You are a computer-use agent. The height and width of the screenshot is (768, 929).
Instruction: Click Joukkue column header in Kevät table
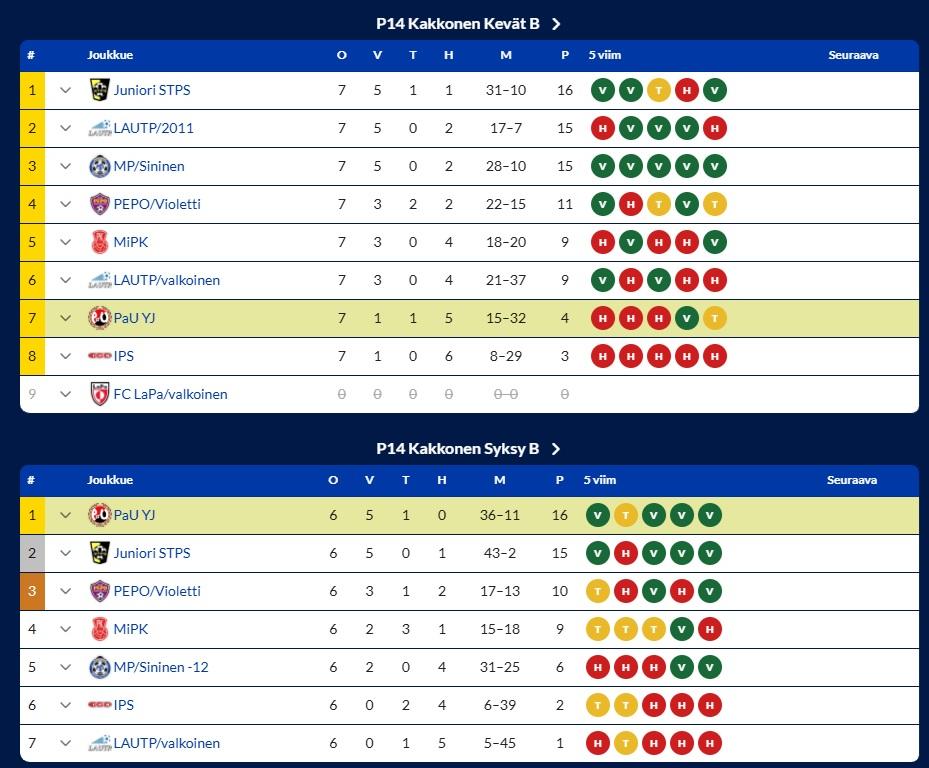[x=110, y=55]
